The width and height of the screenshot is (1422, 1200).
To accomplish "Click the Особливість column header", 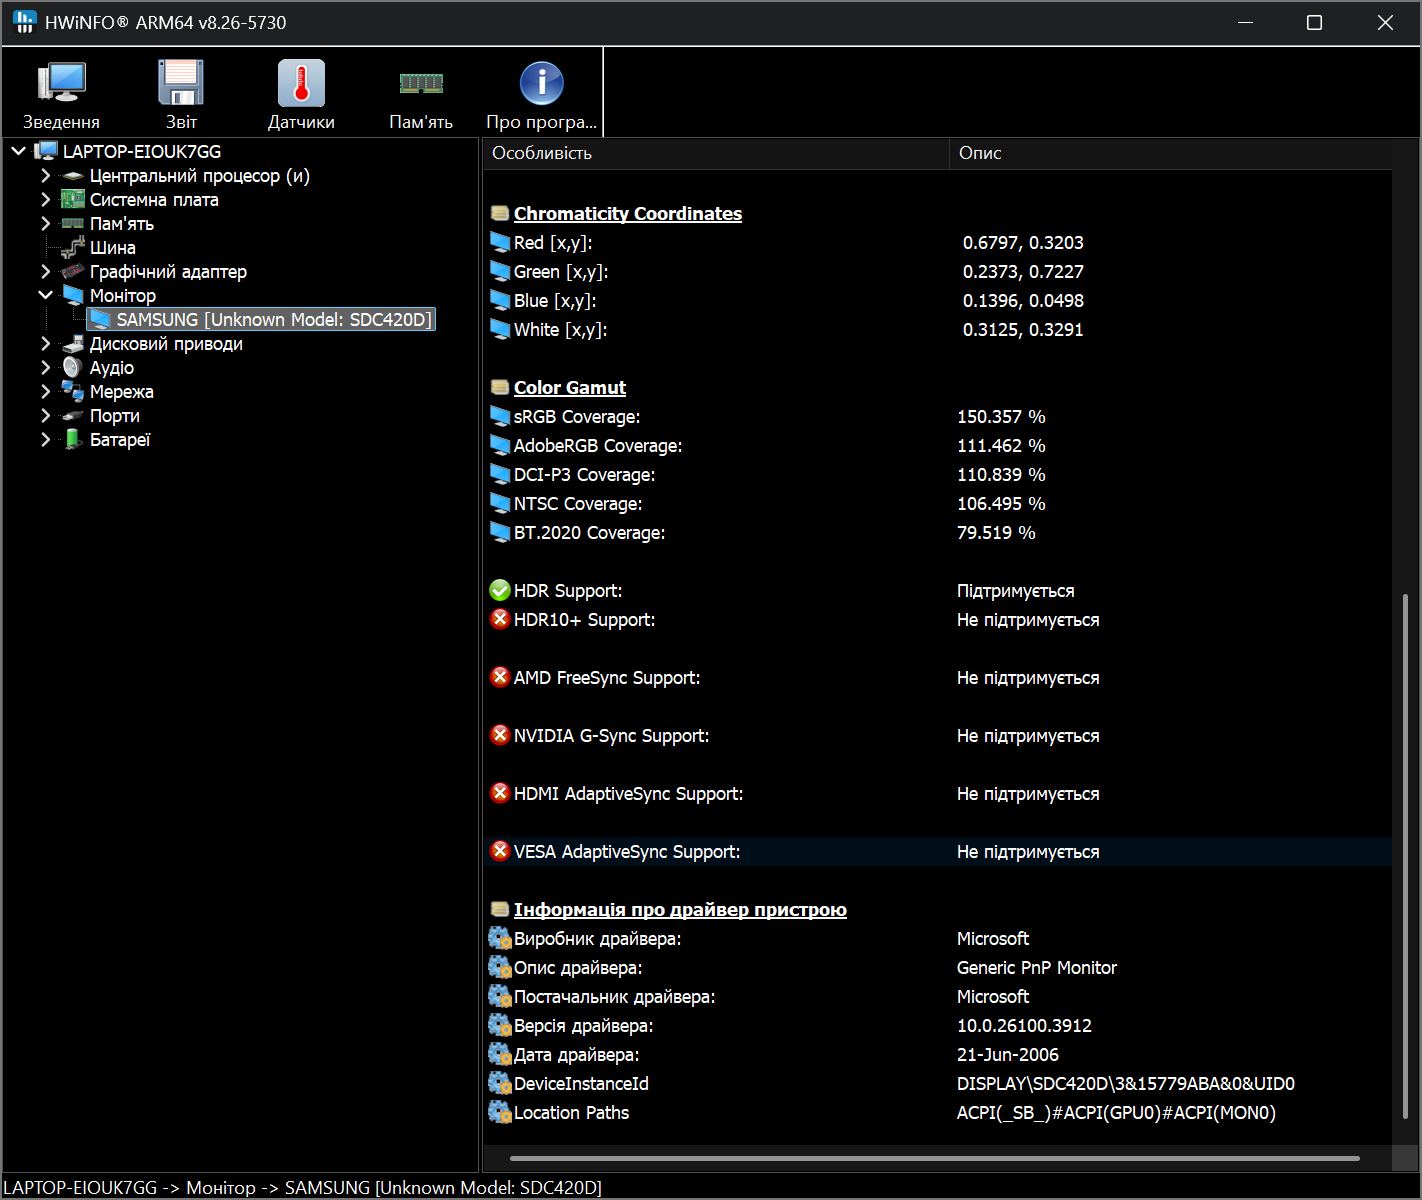I will coord(716,153).
